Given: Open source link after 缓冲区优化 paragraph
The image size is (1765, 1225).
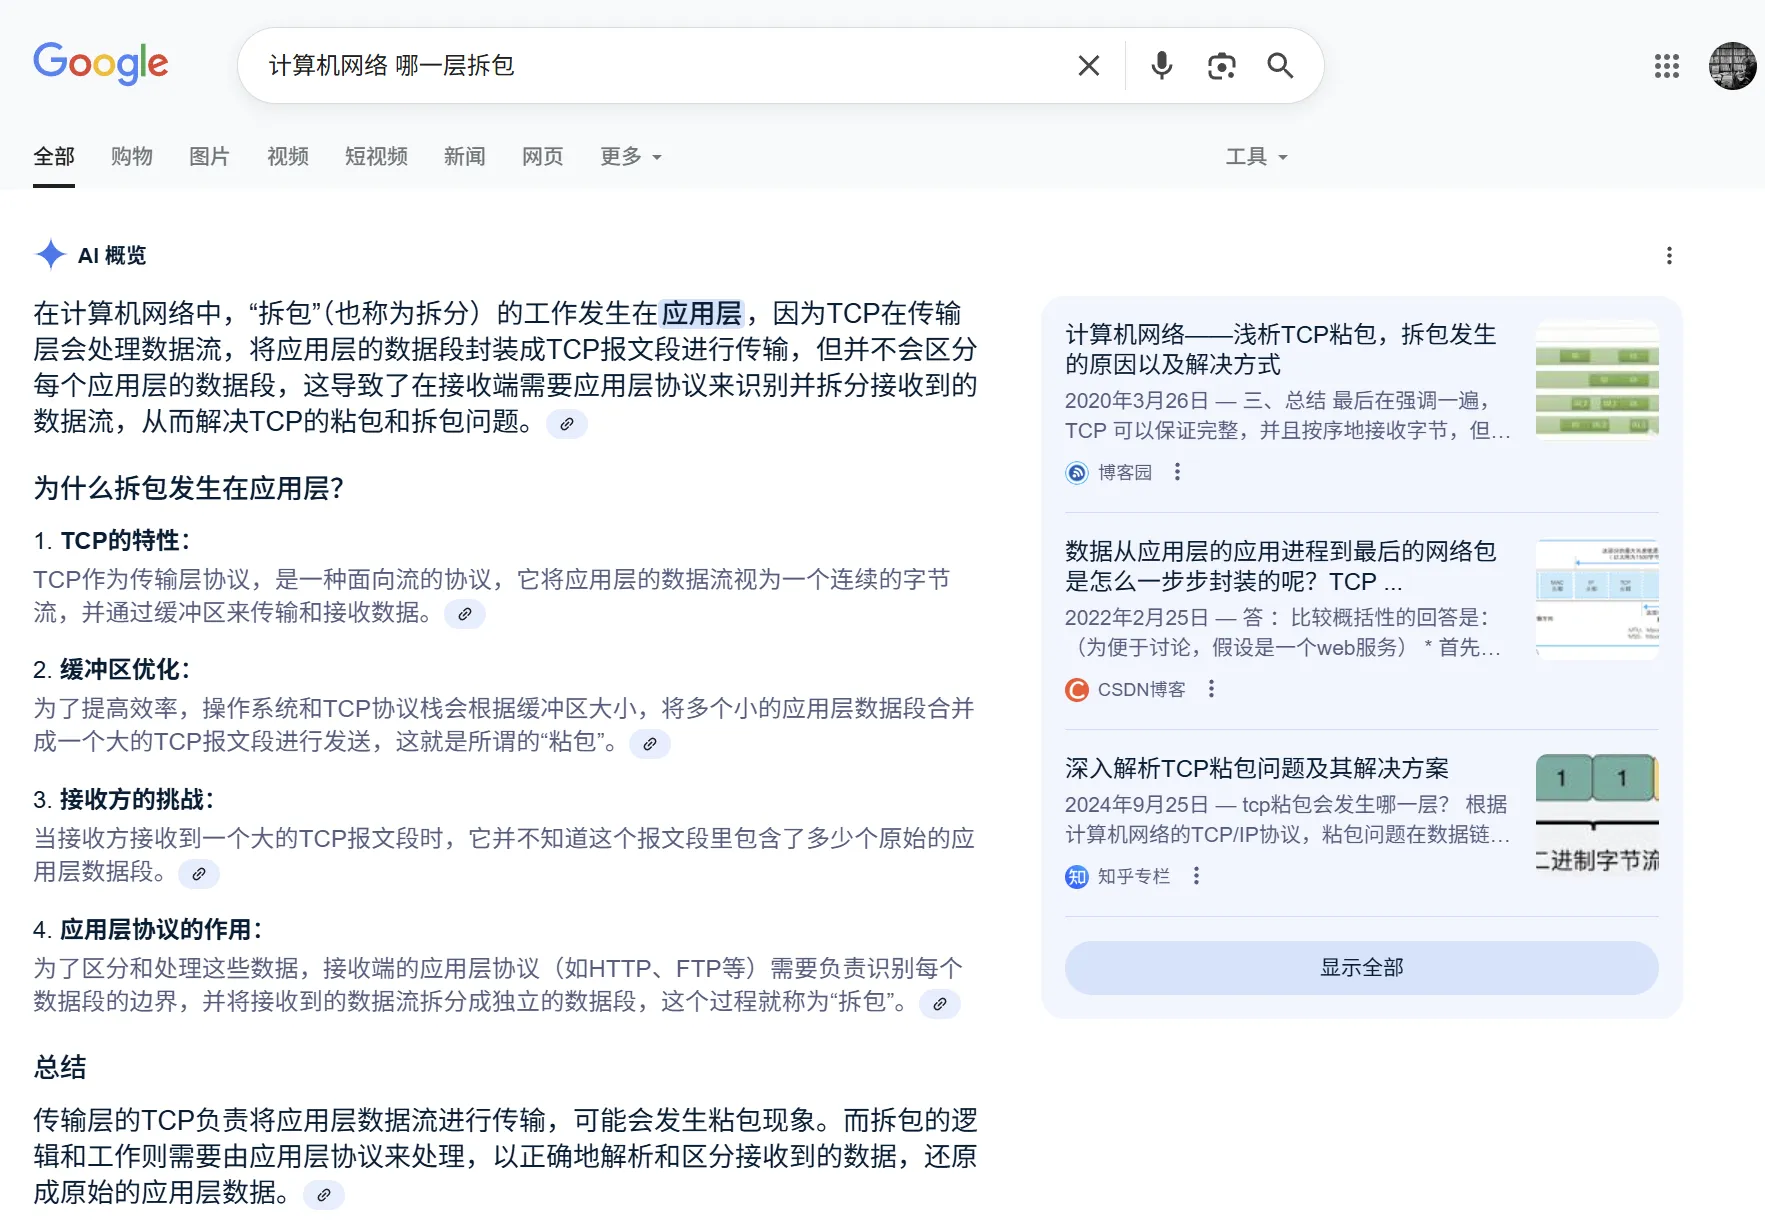Looking at the screenshot, I should point(650,744).
